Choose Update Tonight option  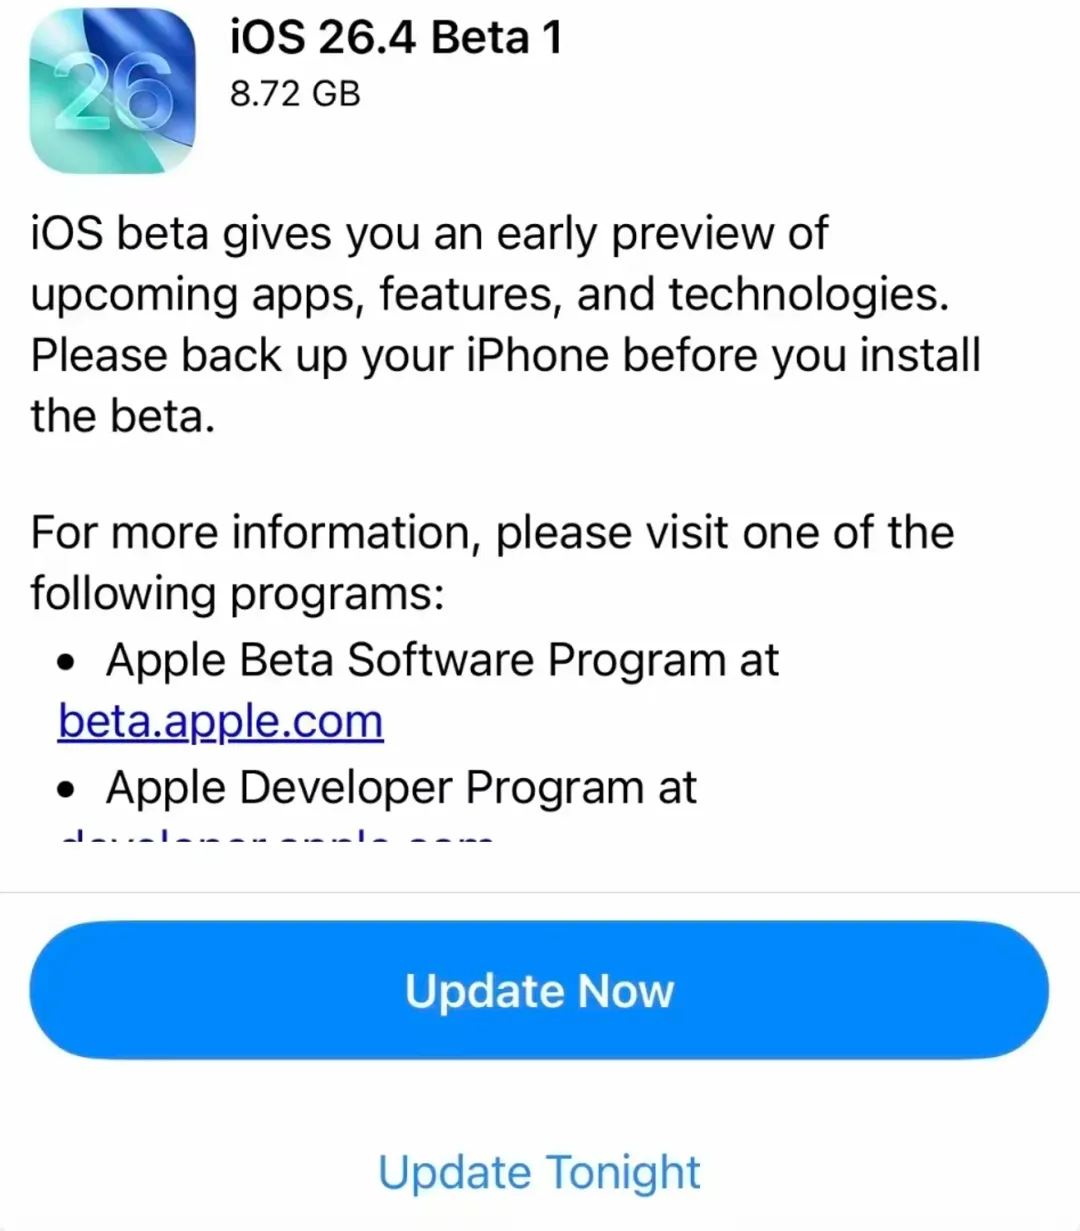tap(539, 1172)
